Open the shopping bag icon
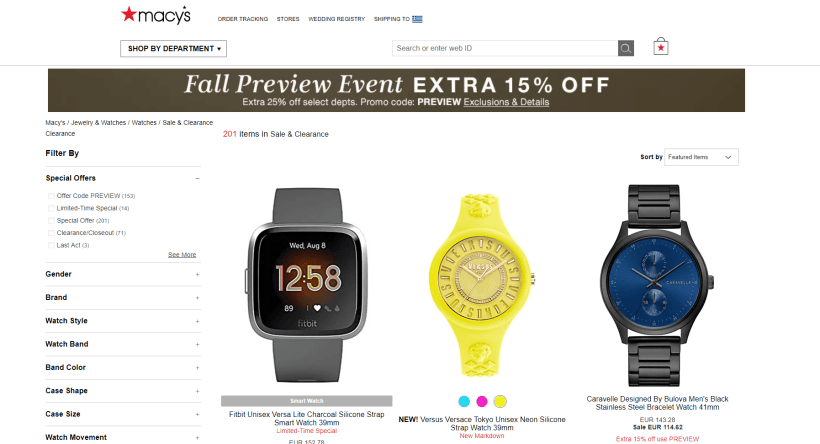The height and width of the screenshot is (444, 820). [x=660, y=47]
